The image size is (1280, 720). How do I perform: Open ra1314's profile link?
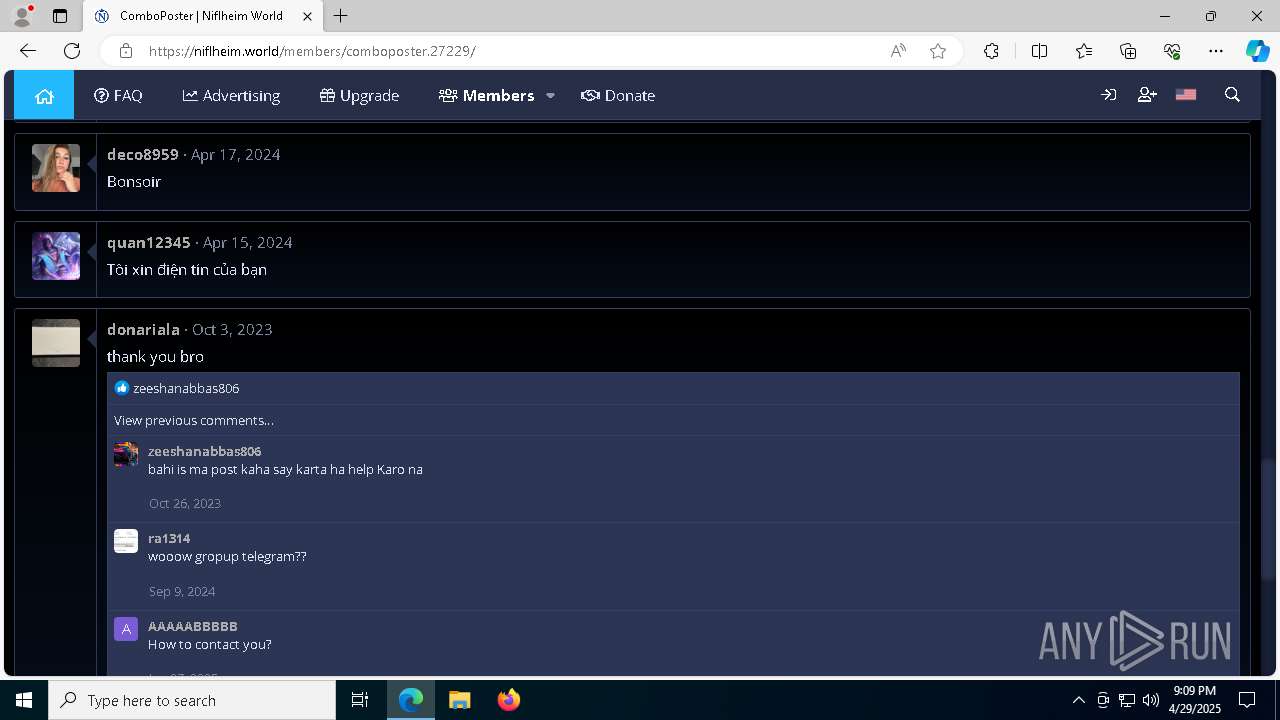click(x=169, y=538)
